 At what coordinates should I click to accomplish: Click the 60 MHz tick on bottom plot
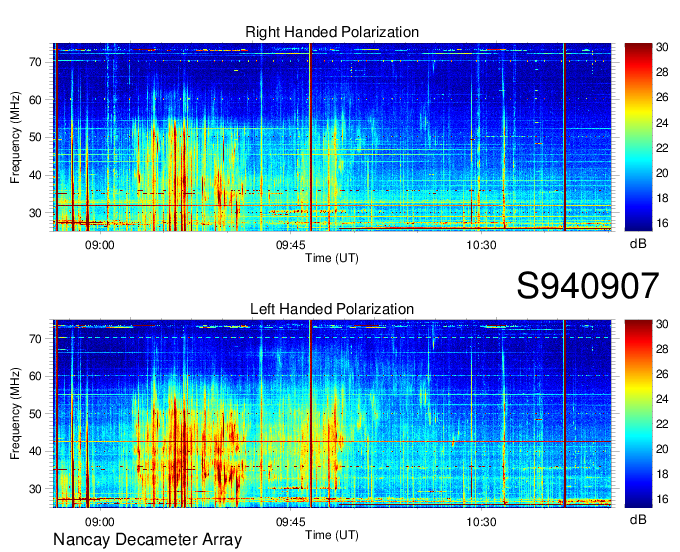click(36, 376)
